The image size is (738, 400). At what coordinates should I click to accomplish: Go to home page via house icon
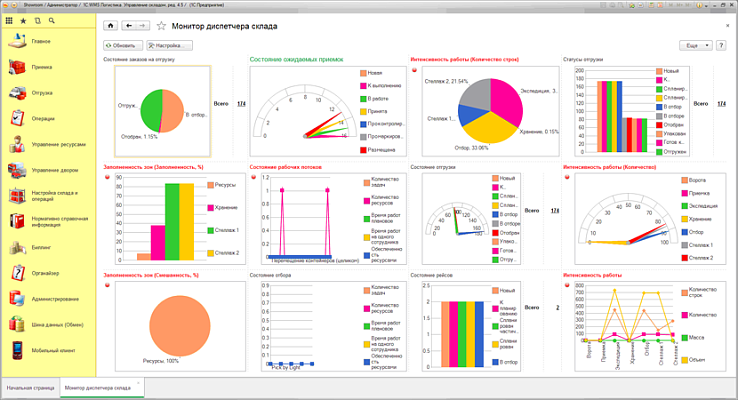(x=110, y=25)
